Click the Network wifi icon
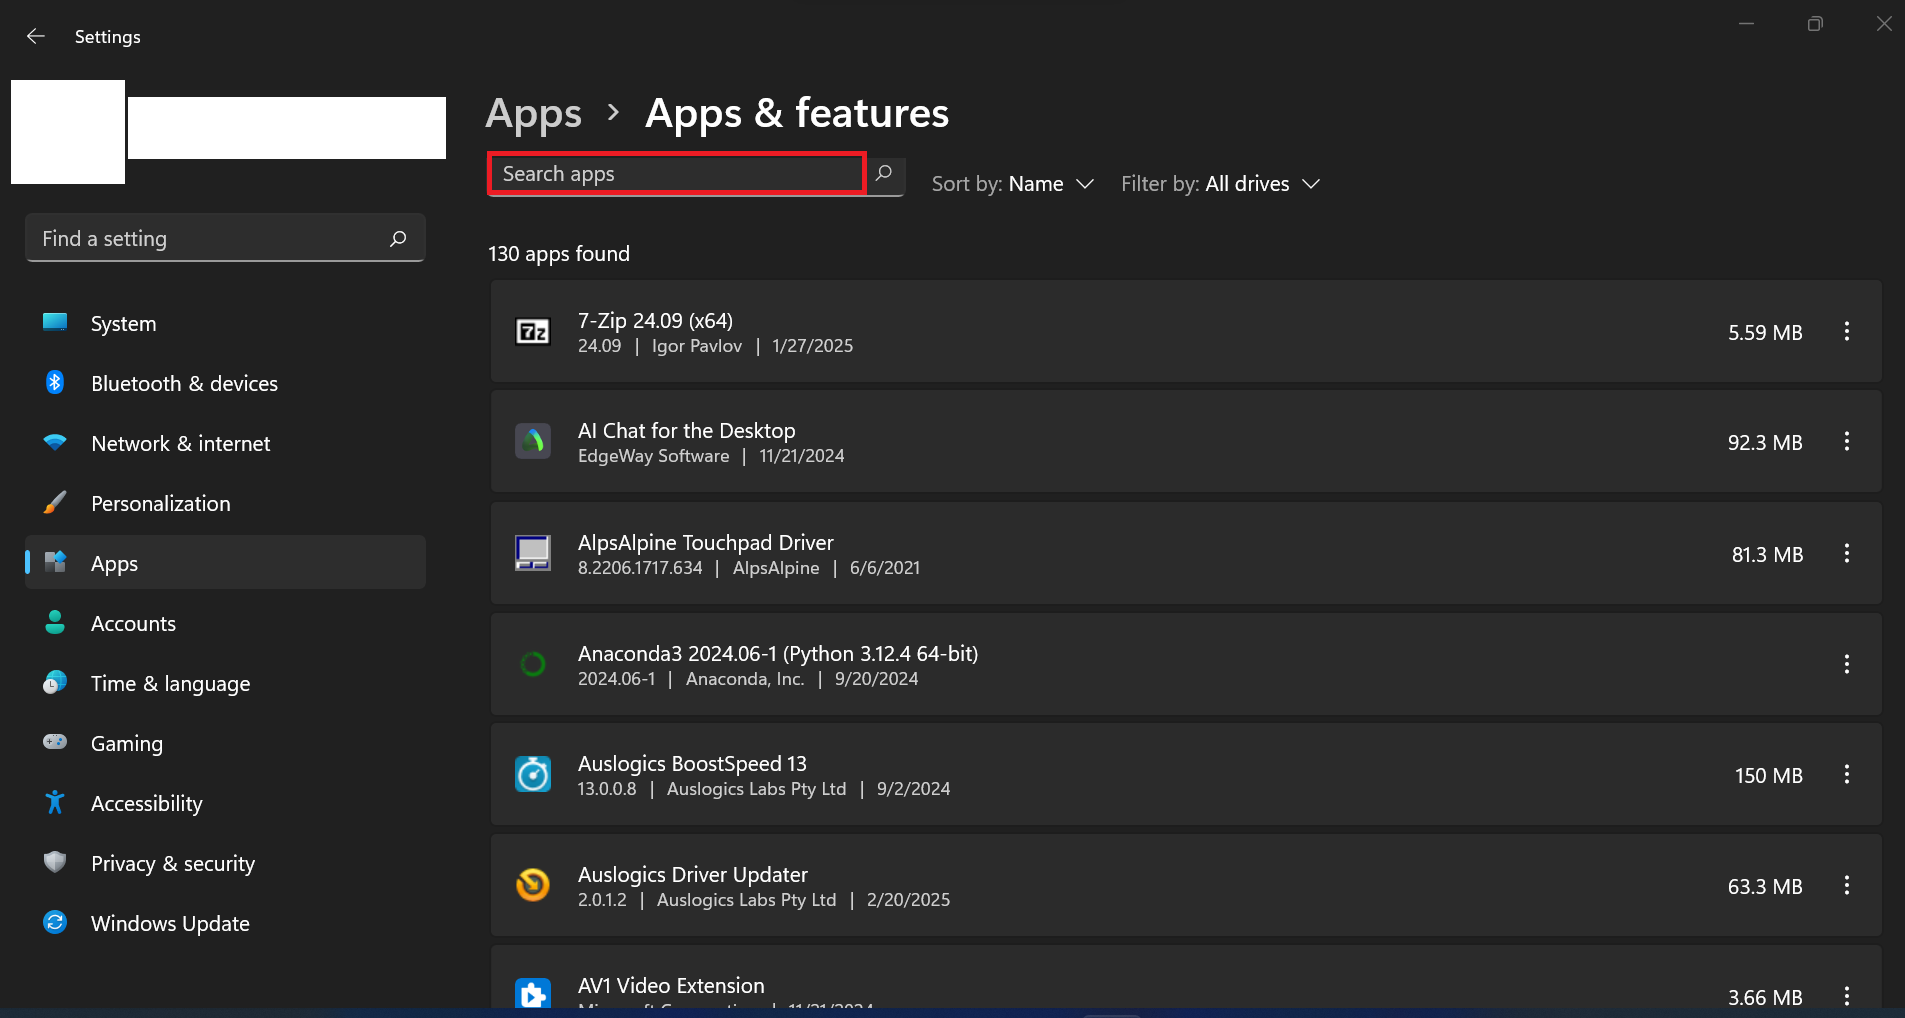This screenshot has width=1905, height=1018. tap(55, 442)
